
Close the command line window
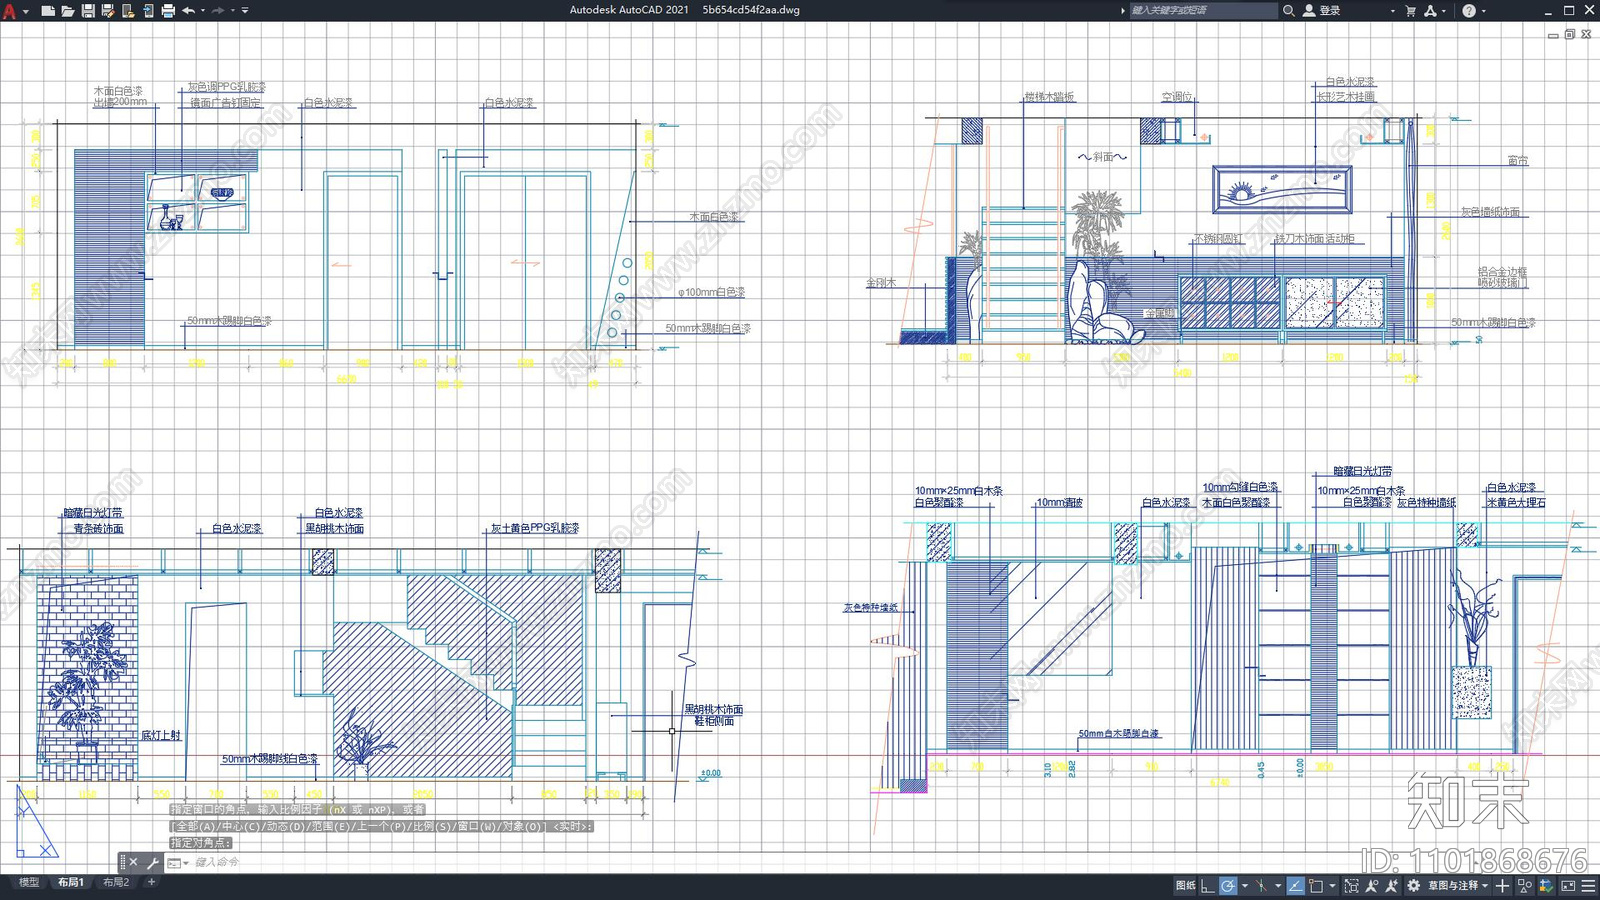[x=133, y=862]
